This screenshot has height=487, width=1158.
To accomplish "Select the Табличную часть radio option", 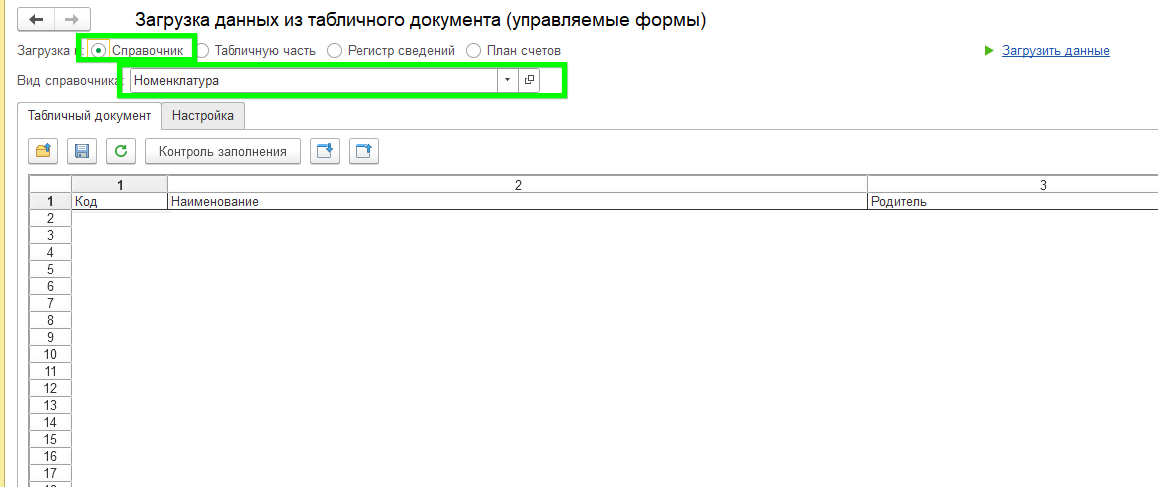I will tap(202, 51).
